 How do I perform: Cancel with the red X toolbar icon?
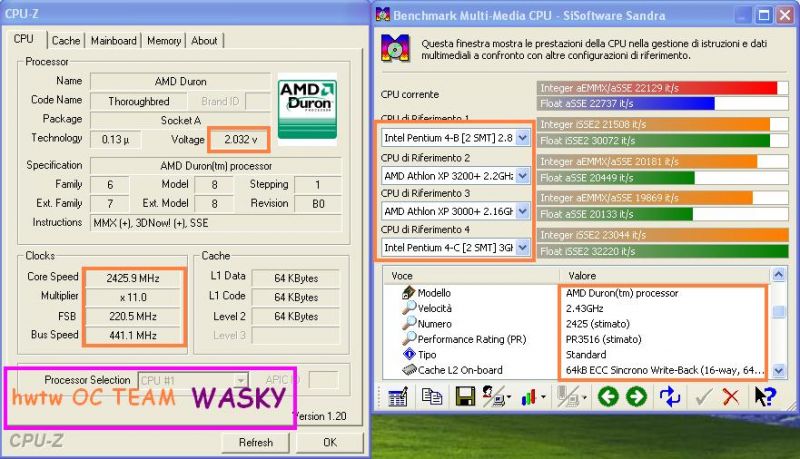coord(731,396)
